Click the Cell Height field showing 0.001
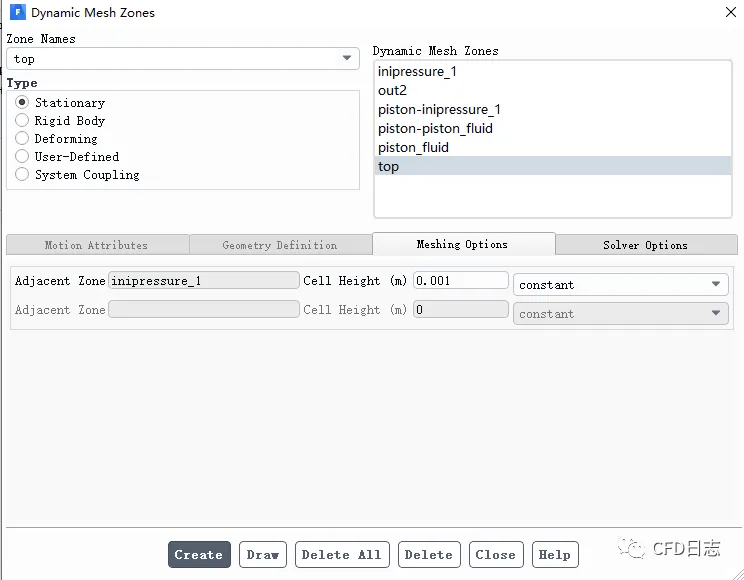The height and width of the screenshot is (580, 744). 460,281
